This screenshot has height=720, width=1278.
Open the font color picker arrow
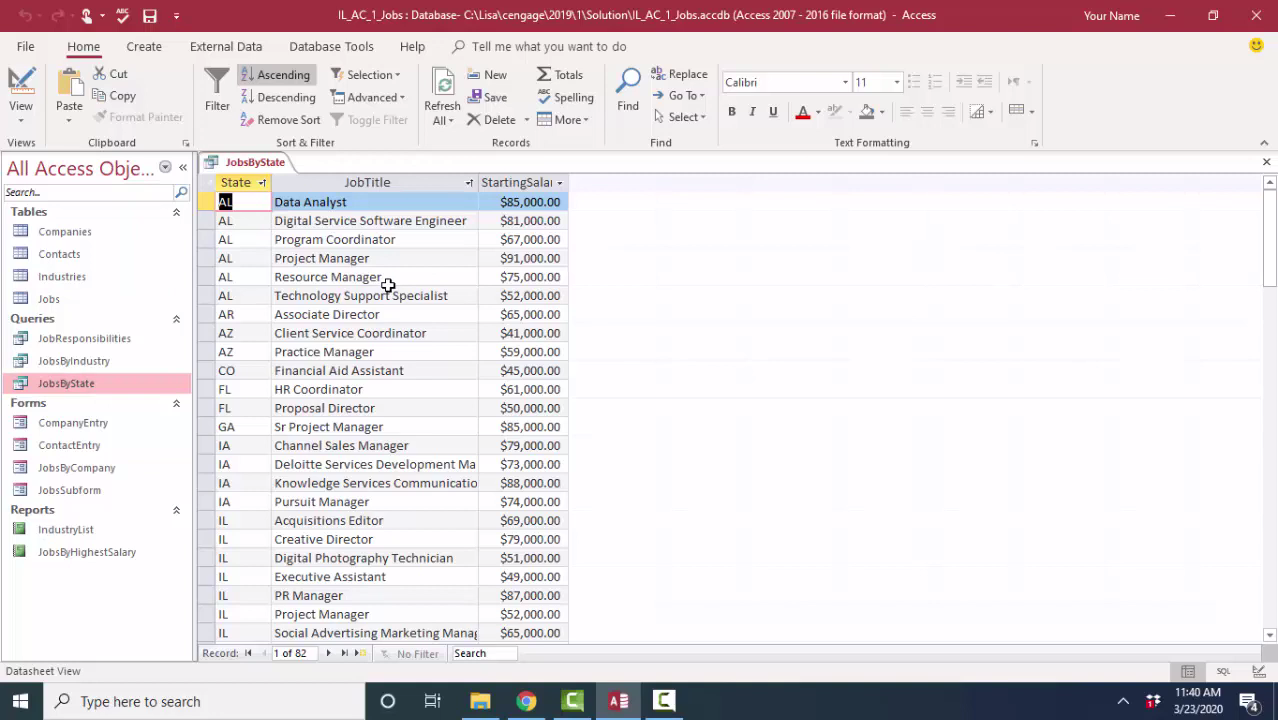tap(818, 112)
